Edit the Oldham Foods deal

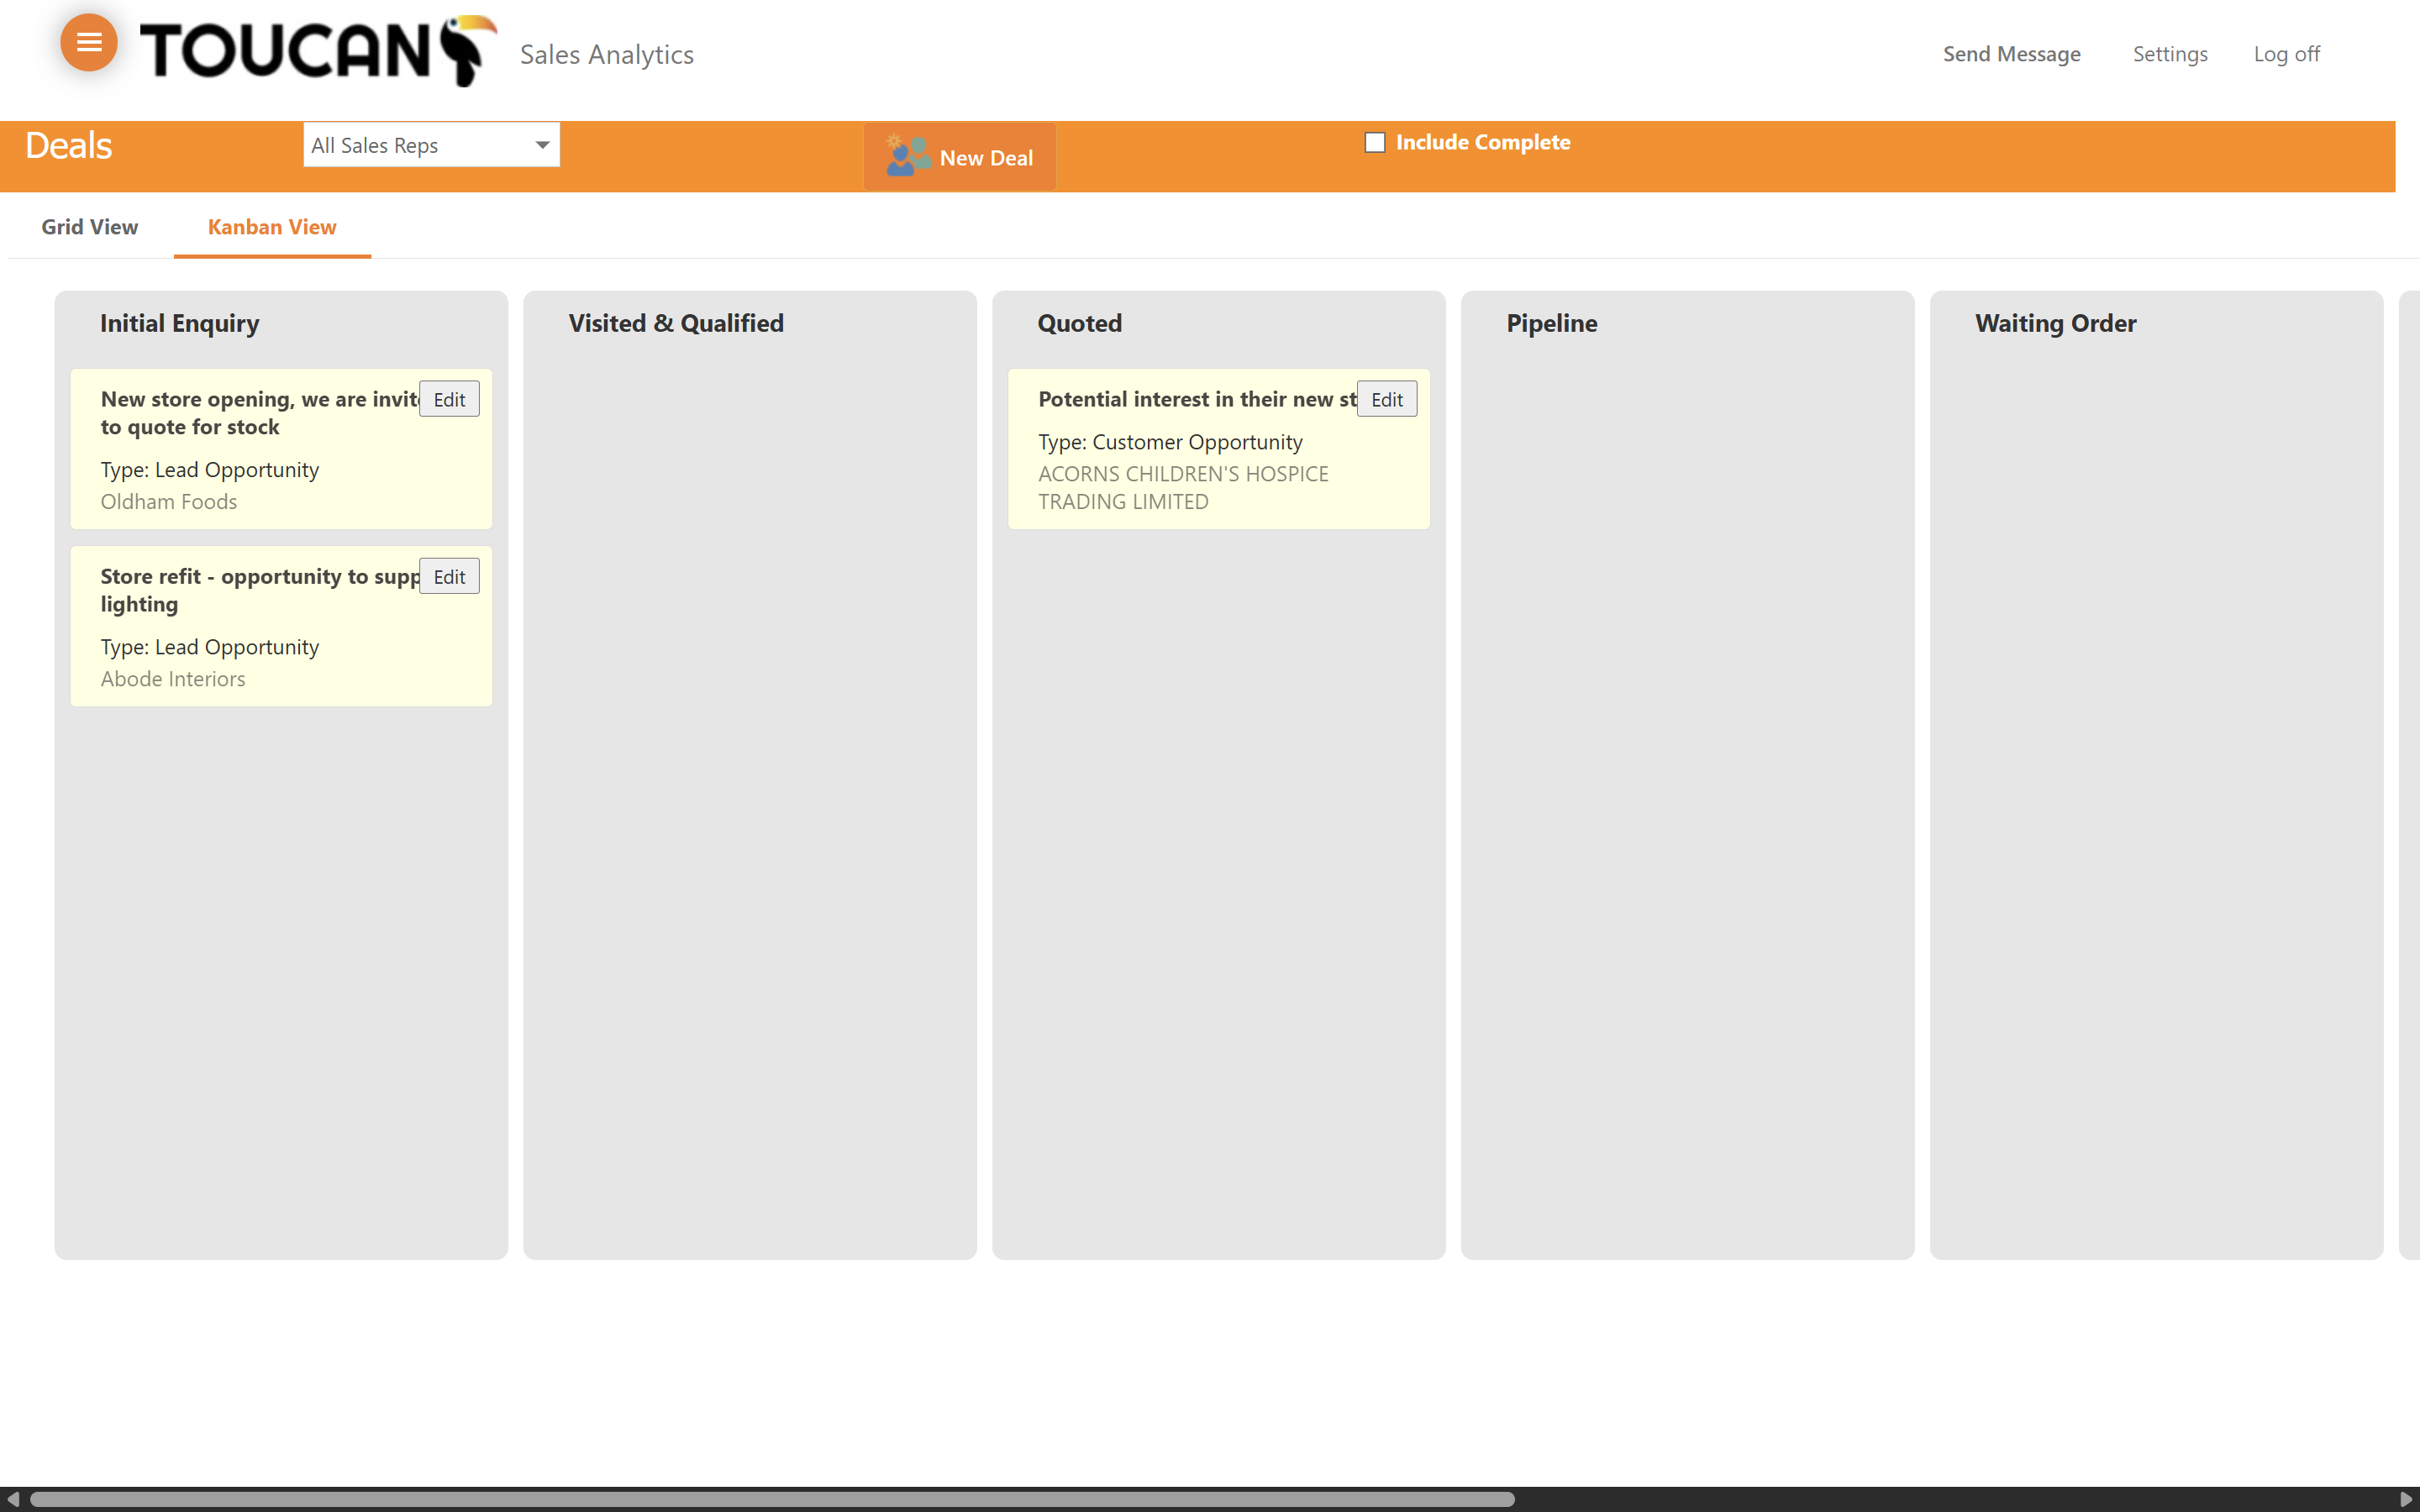coord(449,399)
